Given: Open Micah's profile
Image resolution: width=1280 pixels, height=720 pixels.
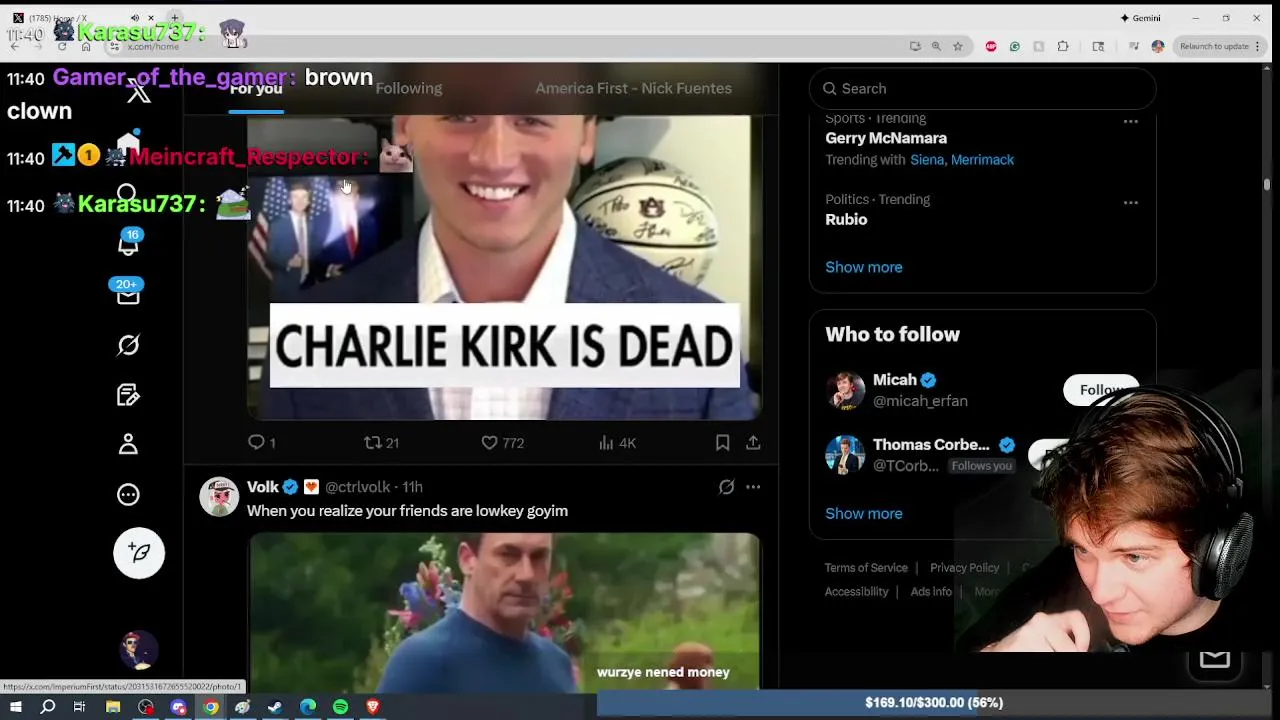Looking at the screenshot, I should [x=895, y=380].
